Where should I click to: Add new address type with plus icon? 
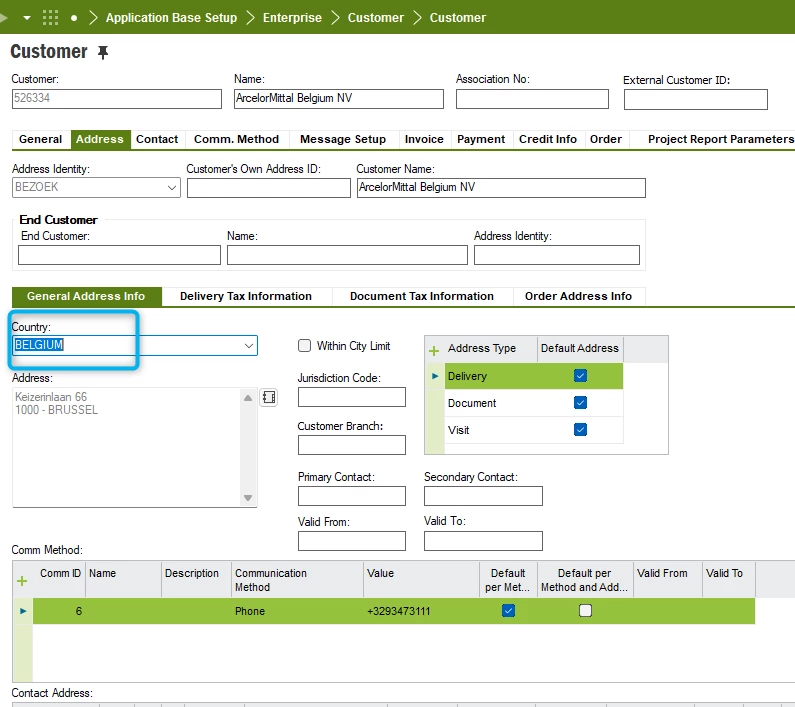point(434,351)
